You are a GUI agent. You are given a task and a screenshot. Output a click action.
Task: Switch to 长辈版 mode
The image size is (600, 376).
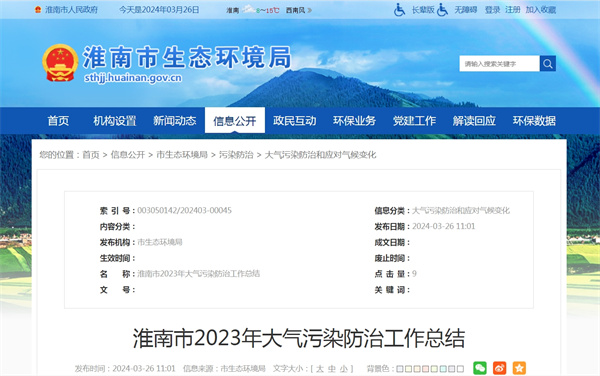(423, 10)
